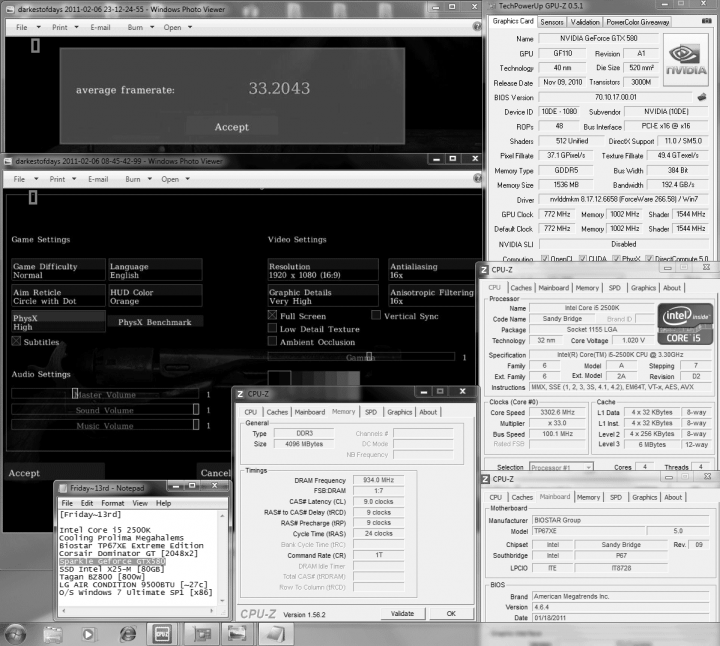This screenshot has width=720, height=646.
Task: Click help icon in upper Photo Viewer window
Action: tap(477, 27)
